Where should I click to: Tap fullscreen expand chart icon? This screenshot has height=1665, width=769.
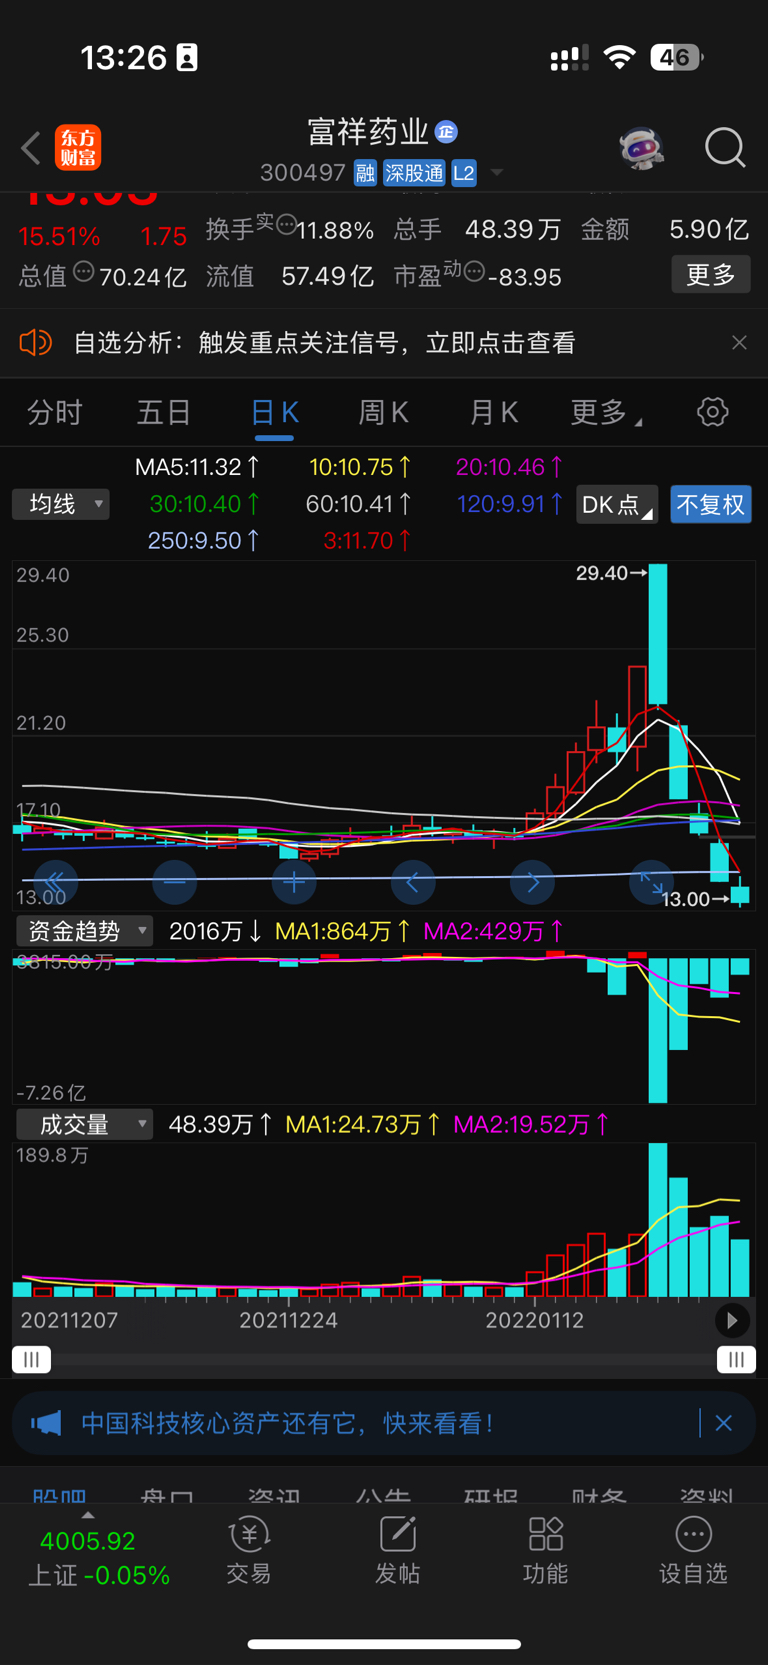coord(651,882)
